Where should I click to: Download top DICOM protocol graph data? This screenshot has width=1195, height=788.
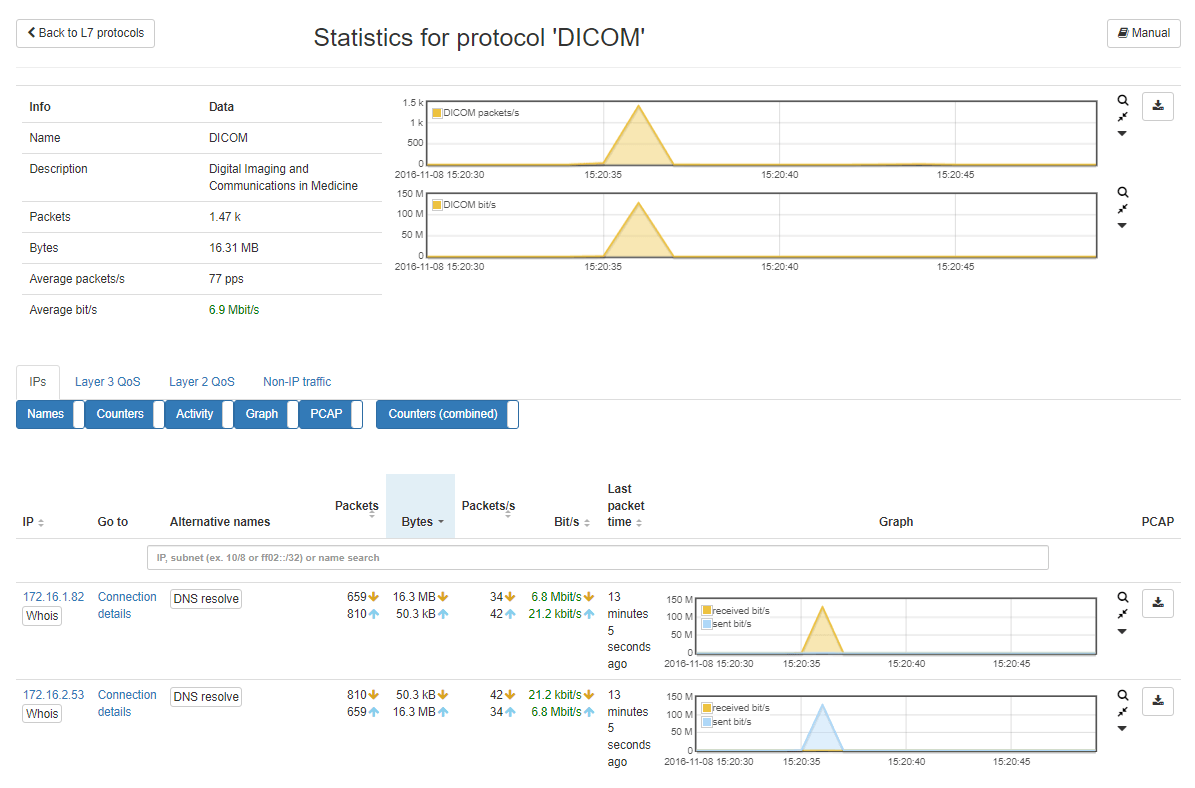tap(1158, 106)
